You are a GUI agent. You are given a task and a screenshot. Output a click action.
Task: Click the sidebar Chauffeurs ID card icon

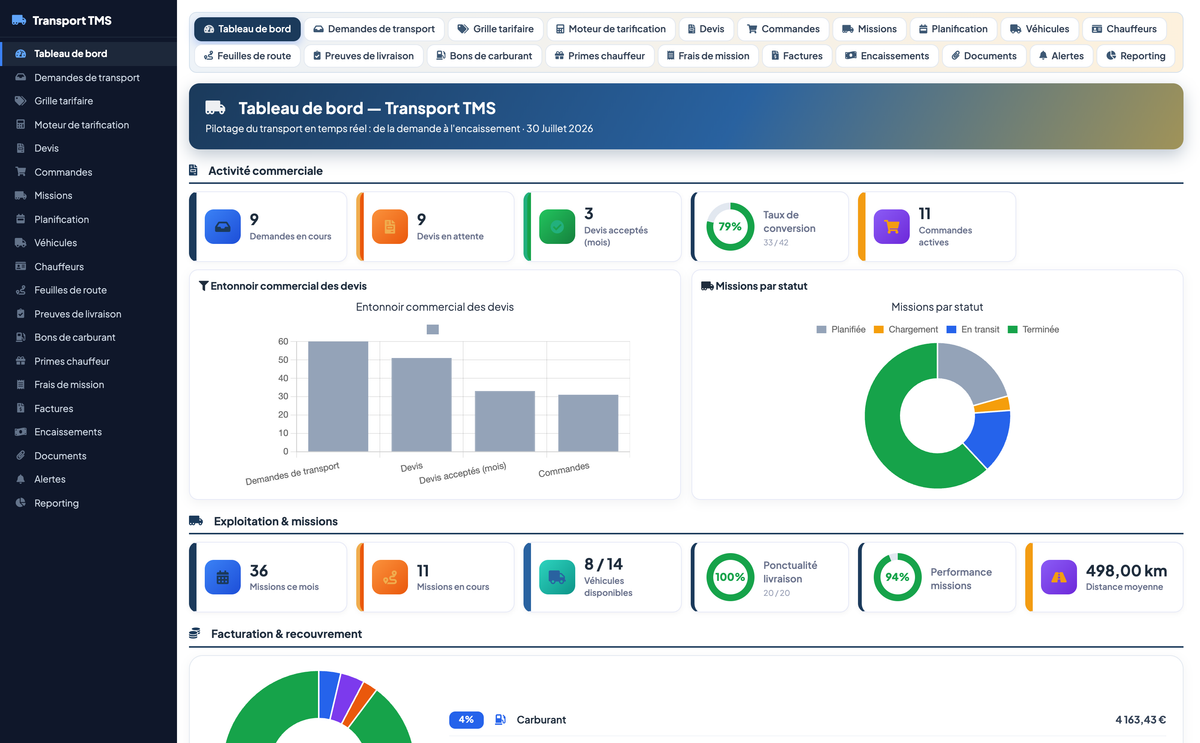[21, 267]
